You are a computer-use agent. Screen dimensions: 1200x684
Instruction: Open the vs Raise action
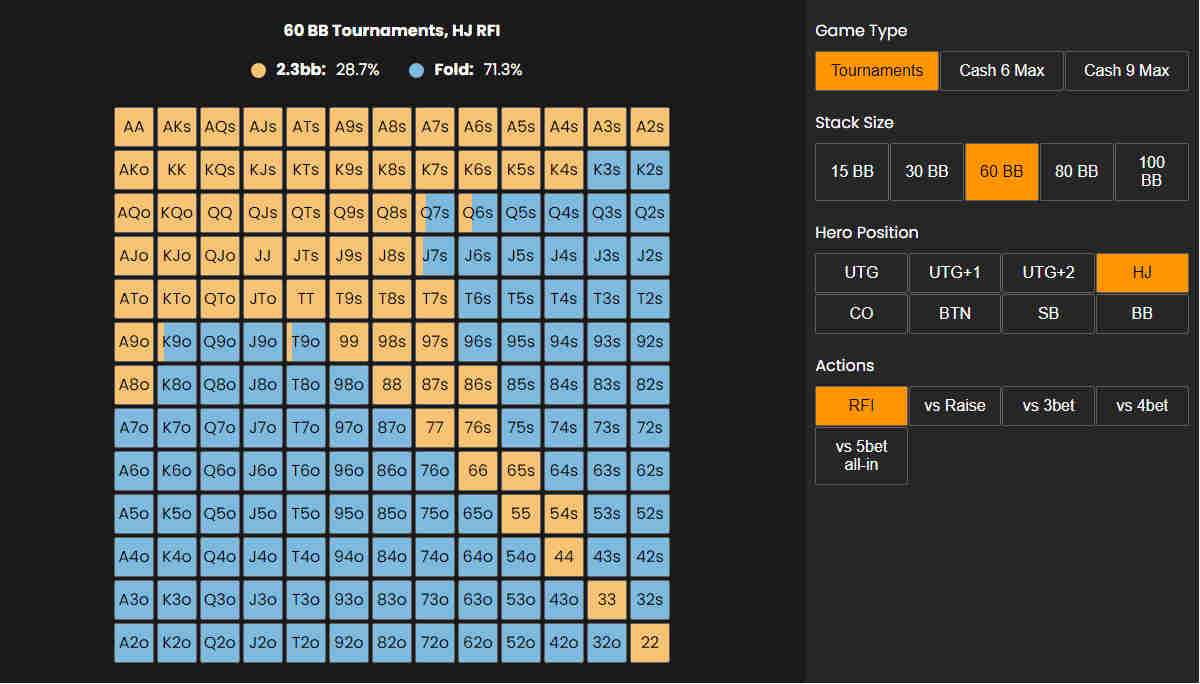point(954,406)
